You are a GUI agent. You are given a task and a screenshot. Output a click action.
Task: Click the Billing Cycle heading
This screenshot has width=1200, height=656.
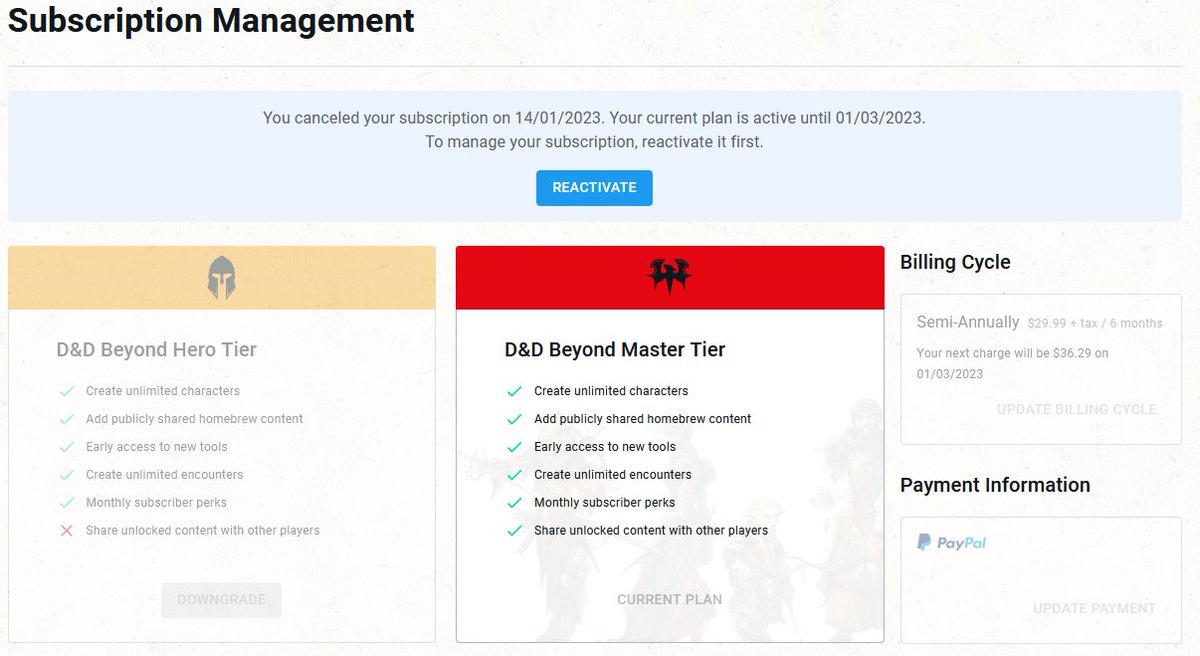click(955, 263)
